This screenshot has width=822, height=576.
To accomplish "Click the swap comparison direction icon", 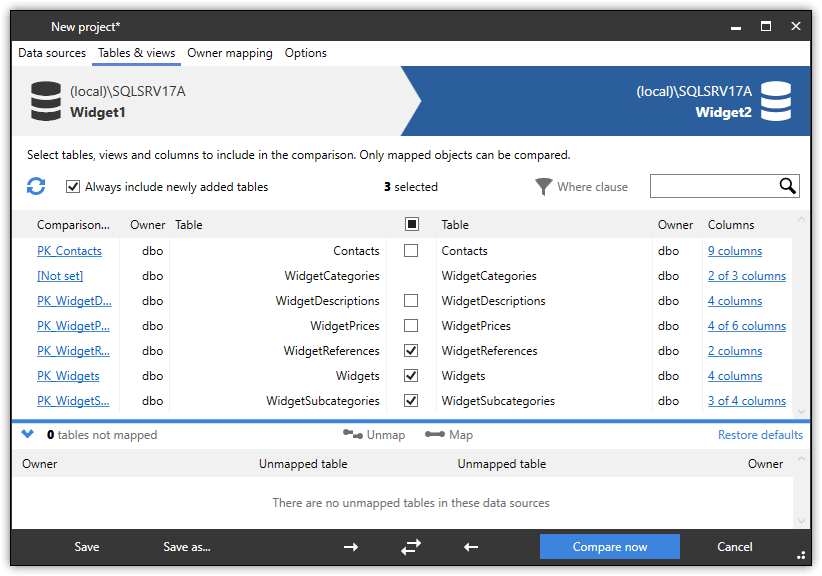I will 410,547.
